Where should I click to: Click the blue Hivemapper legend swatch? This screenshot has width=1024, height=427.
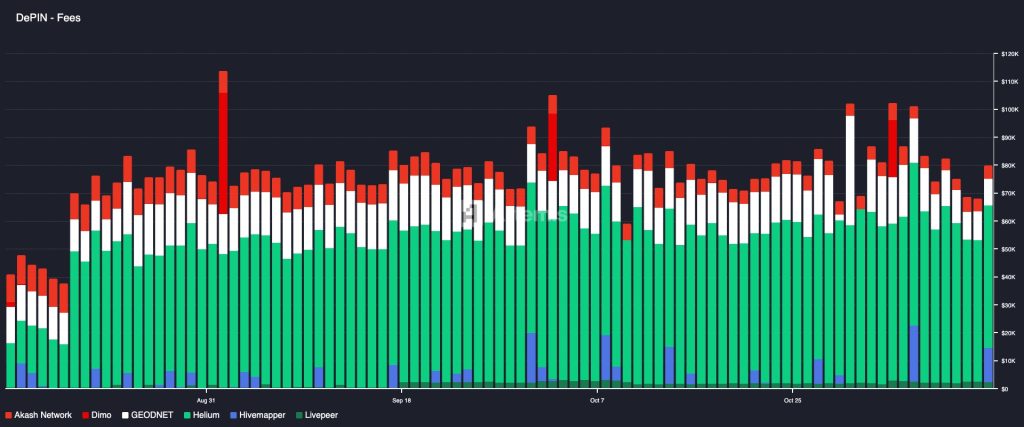click(234, 414)
